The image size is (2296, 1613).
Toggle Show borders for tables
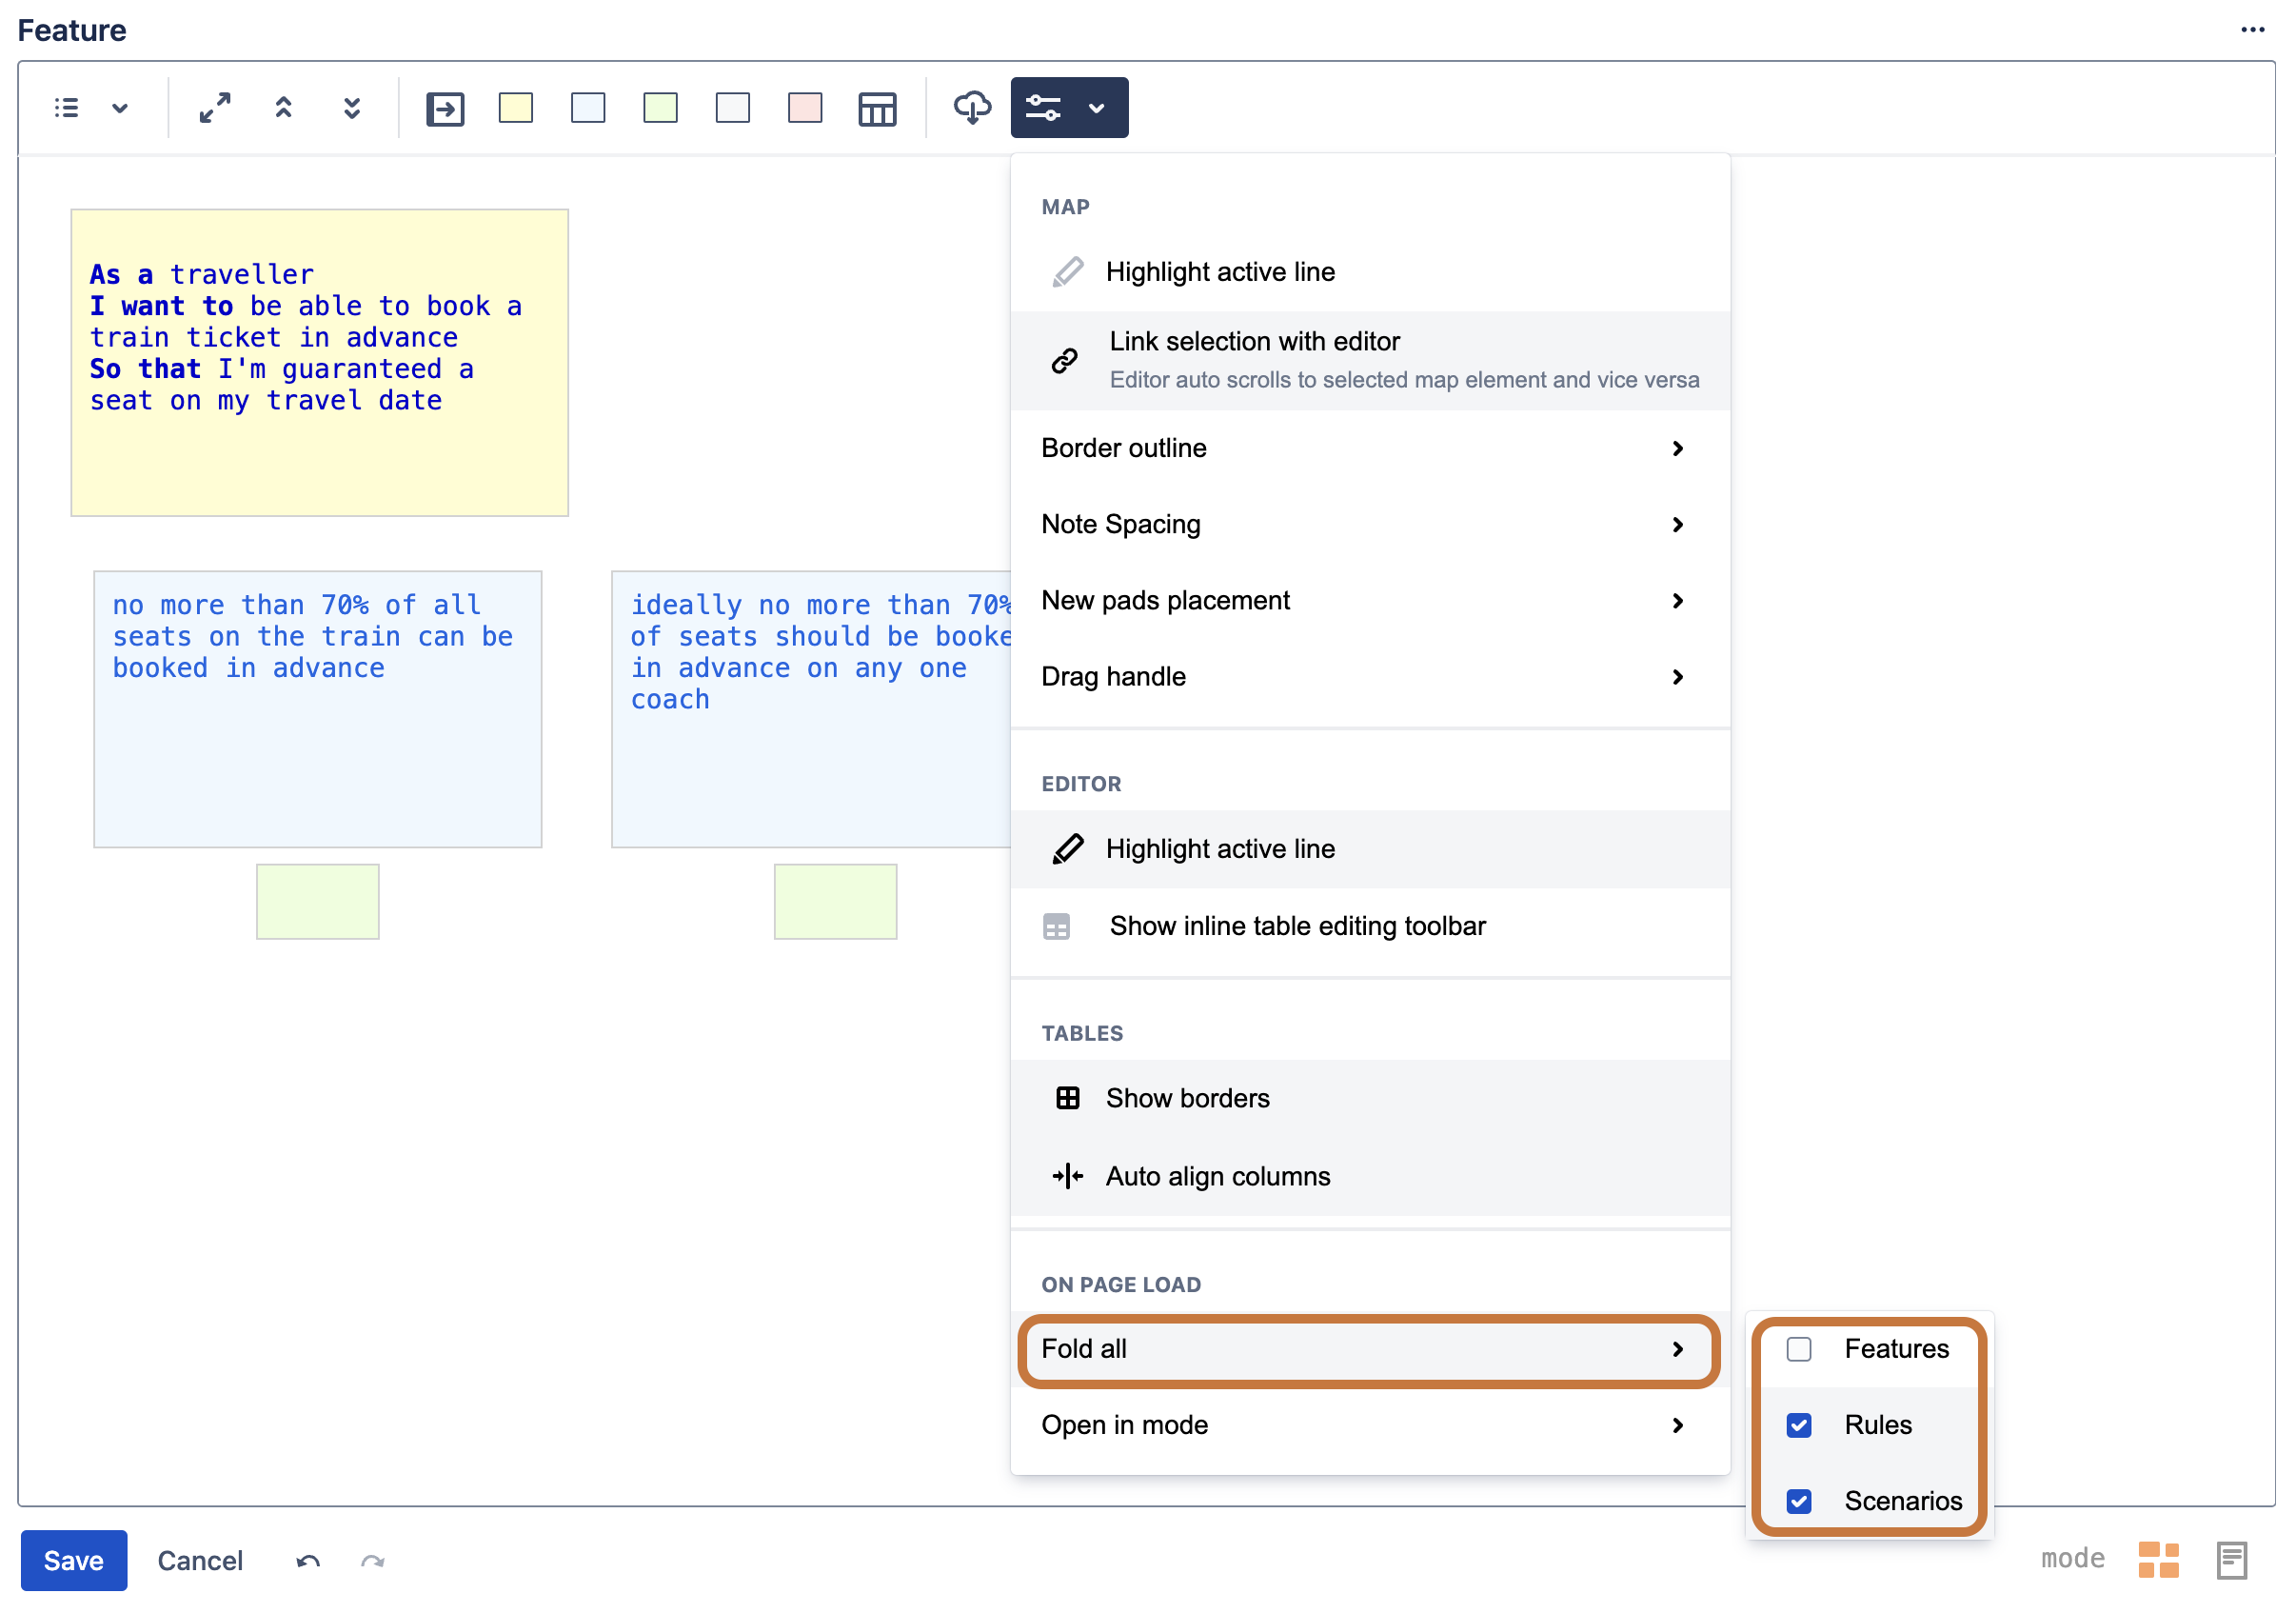(x=1370, y=1099)
